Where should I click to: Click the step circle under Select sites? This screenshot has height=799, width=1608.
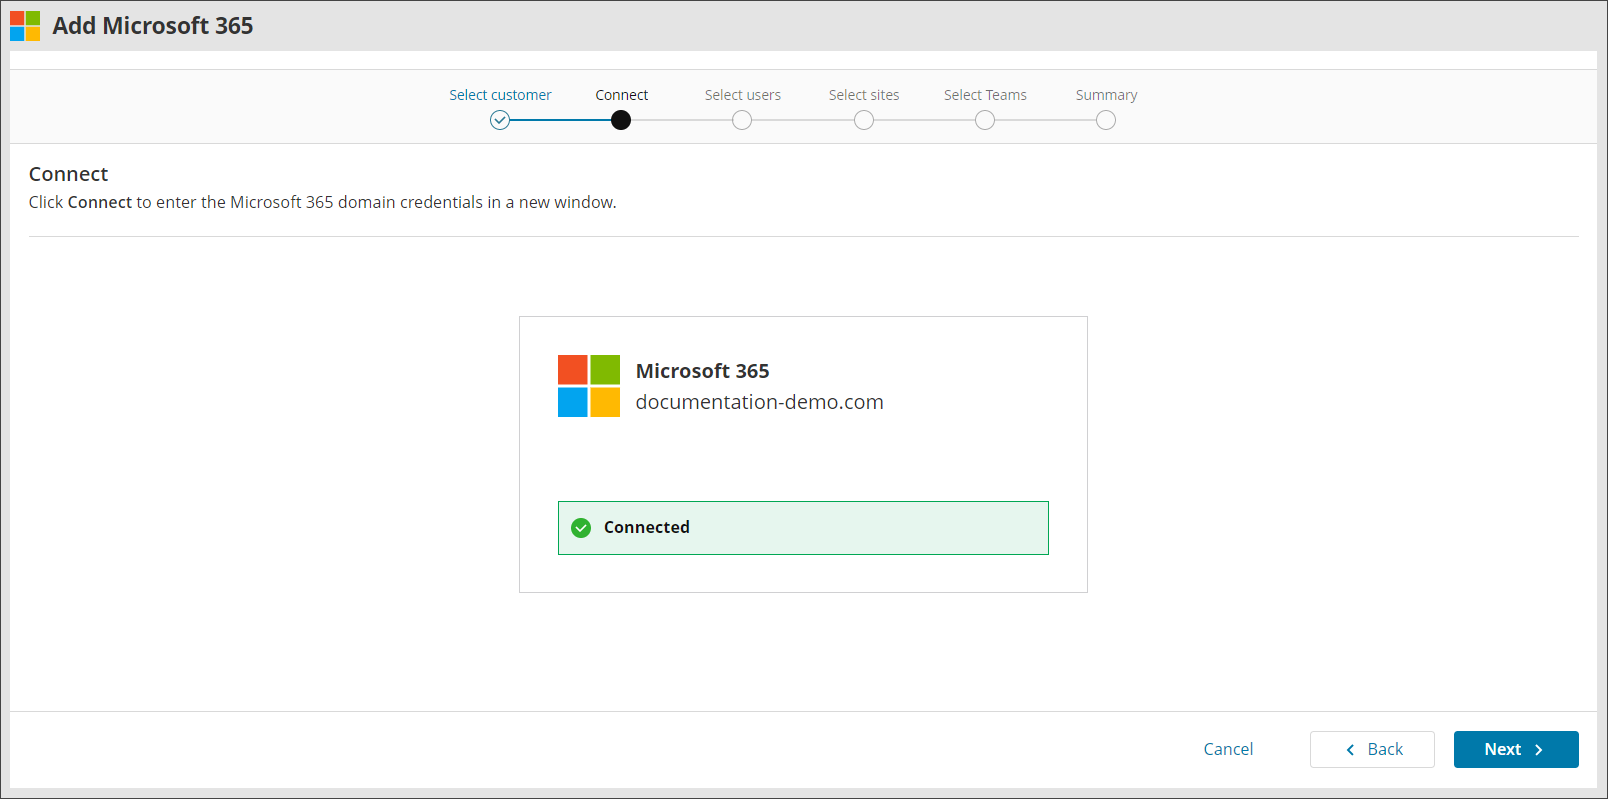click(x=864, y=120)
